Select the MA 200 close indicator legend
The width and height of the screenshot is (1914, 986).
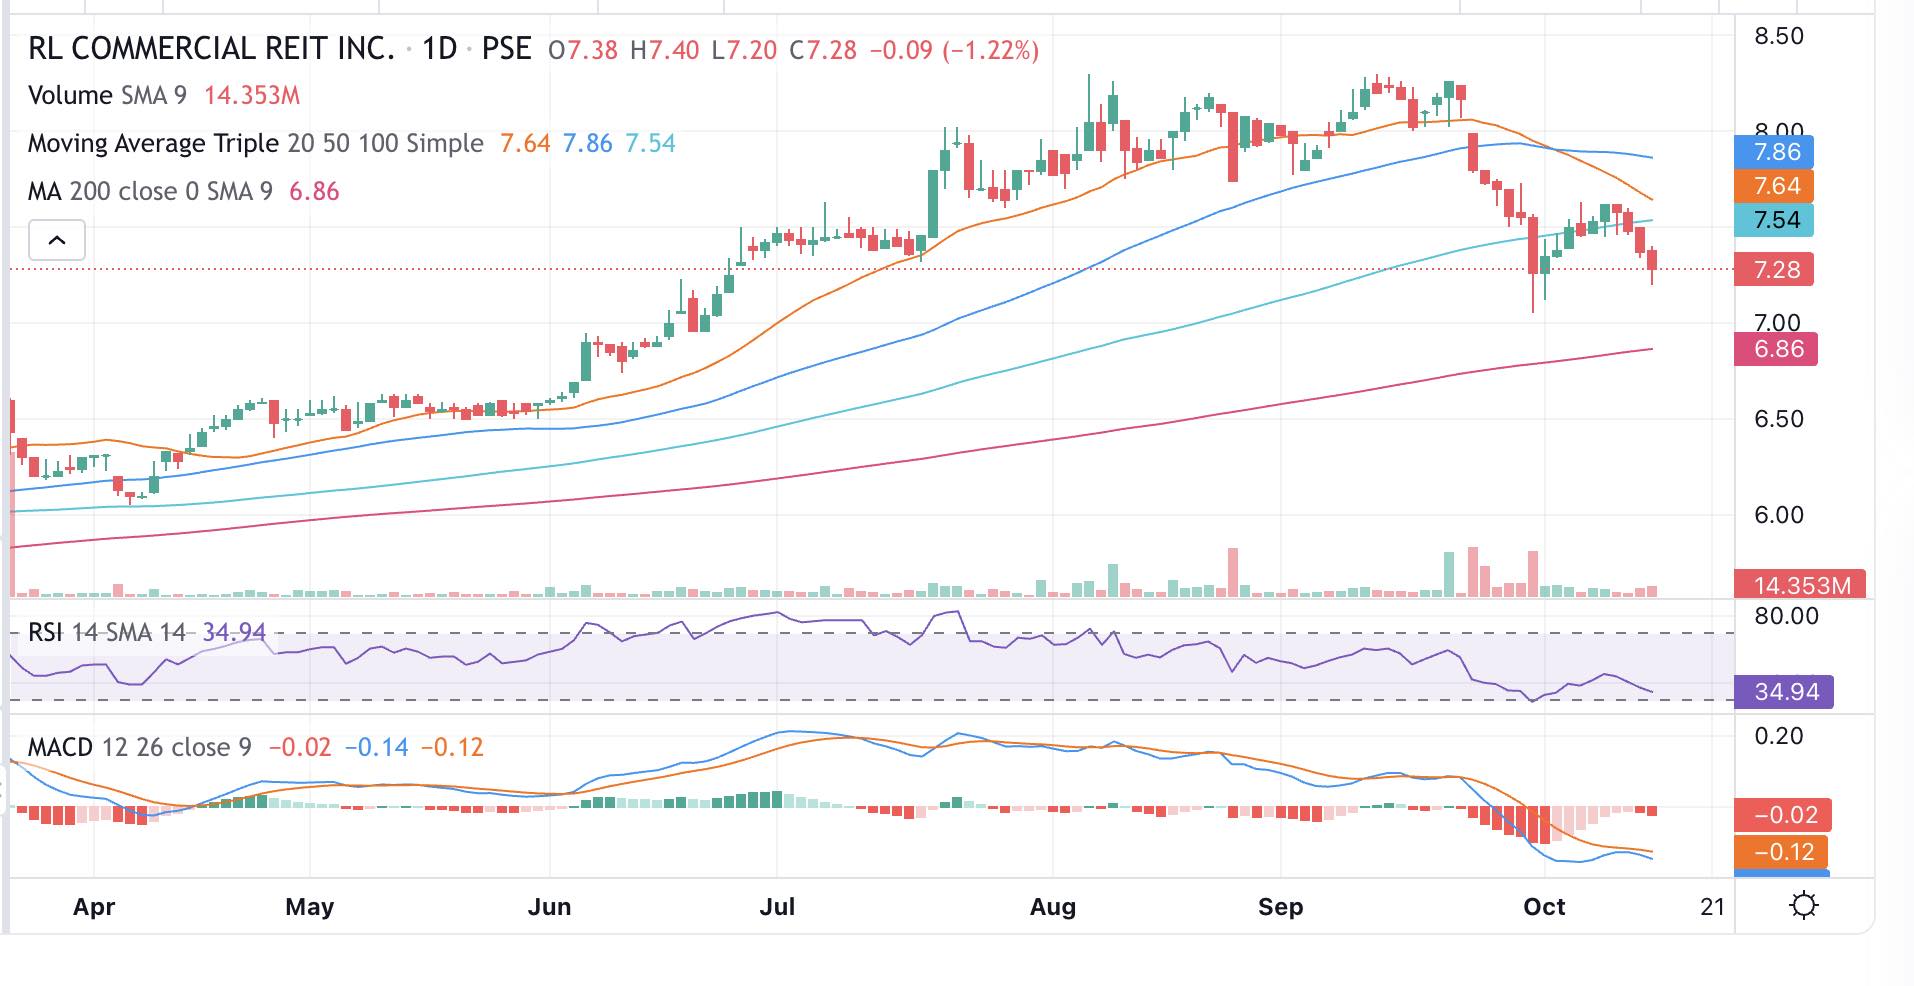coord(150,191)
